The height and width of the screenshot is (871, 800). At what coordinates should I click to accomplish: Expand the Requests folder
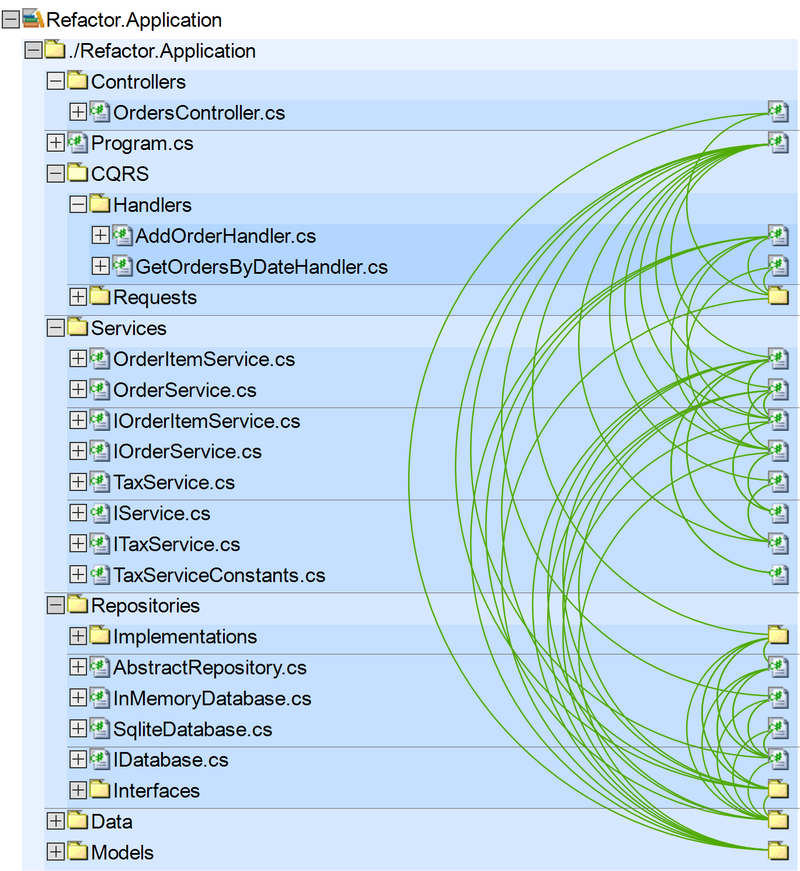pos(77,297)
